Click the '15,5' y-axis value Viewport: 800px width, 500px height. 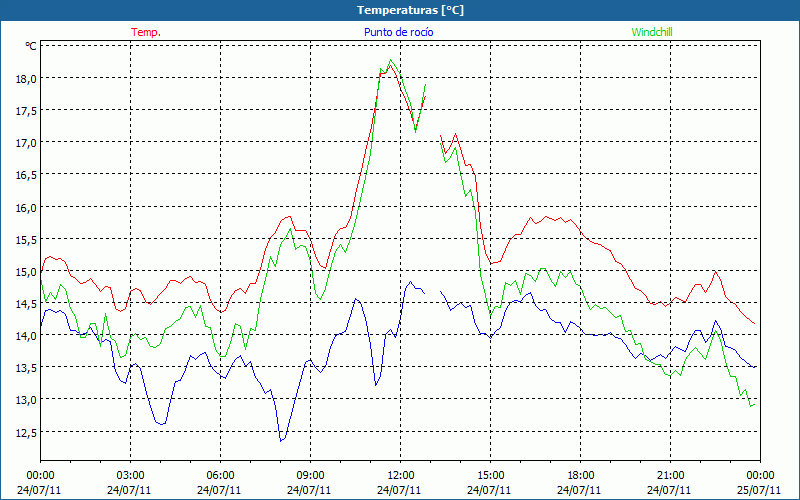click(x=27, y=239)
